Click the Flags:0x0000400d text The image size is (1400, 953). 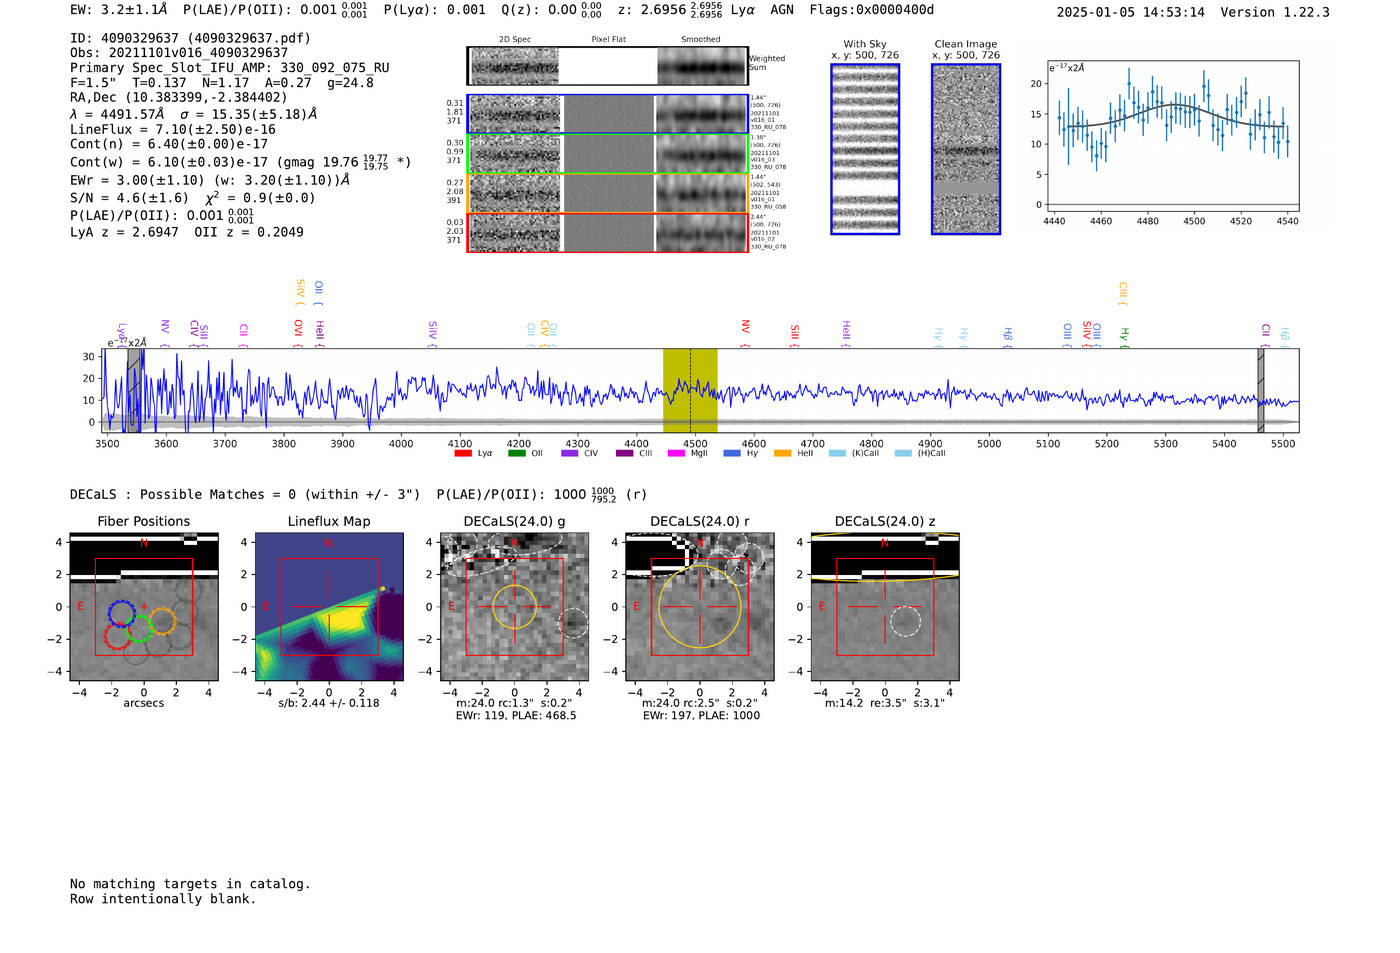pyautogui.click(x=872, y=10)
